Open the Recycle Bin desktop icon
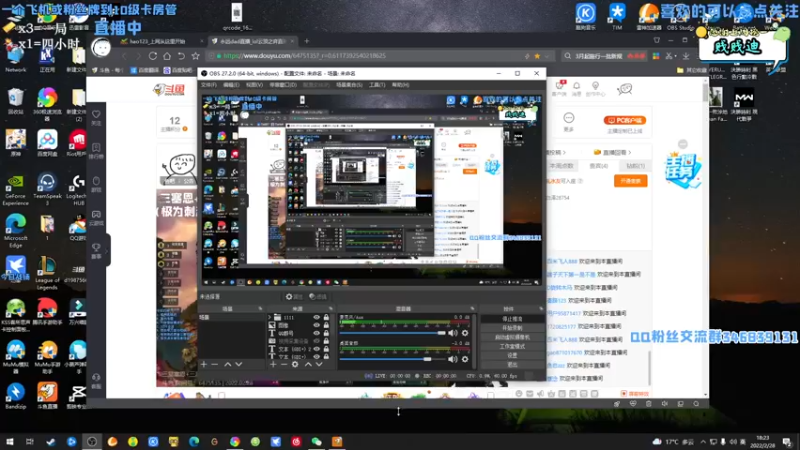The height and width of the screenshot is (450, 800). tap(15, 100)
